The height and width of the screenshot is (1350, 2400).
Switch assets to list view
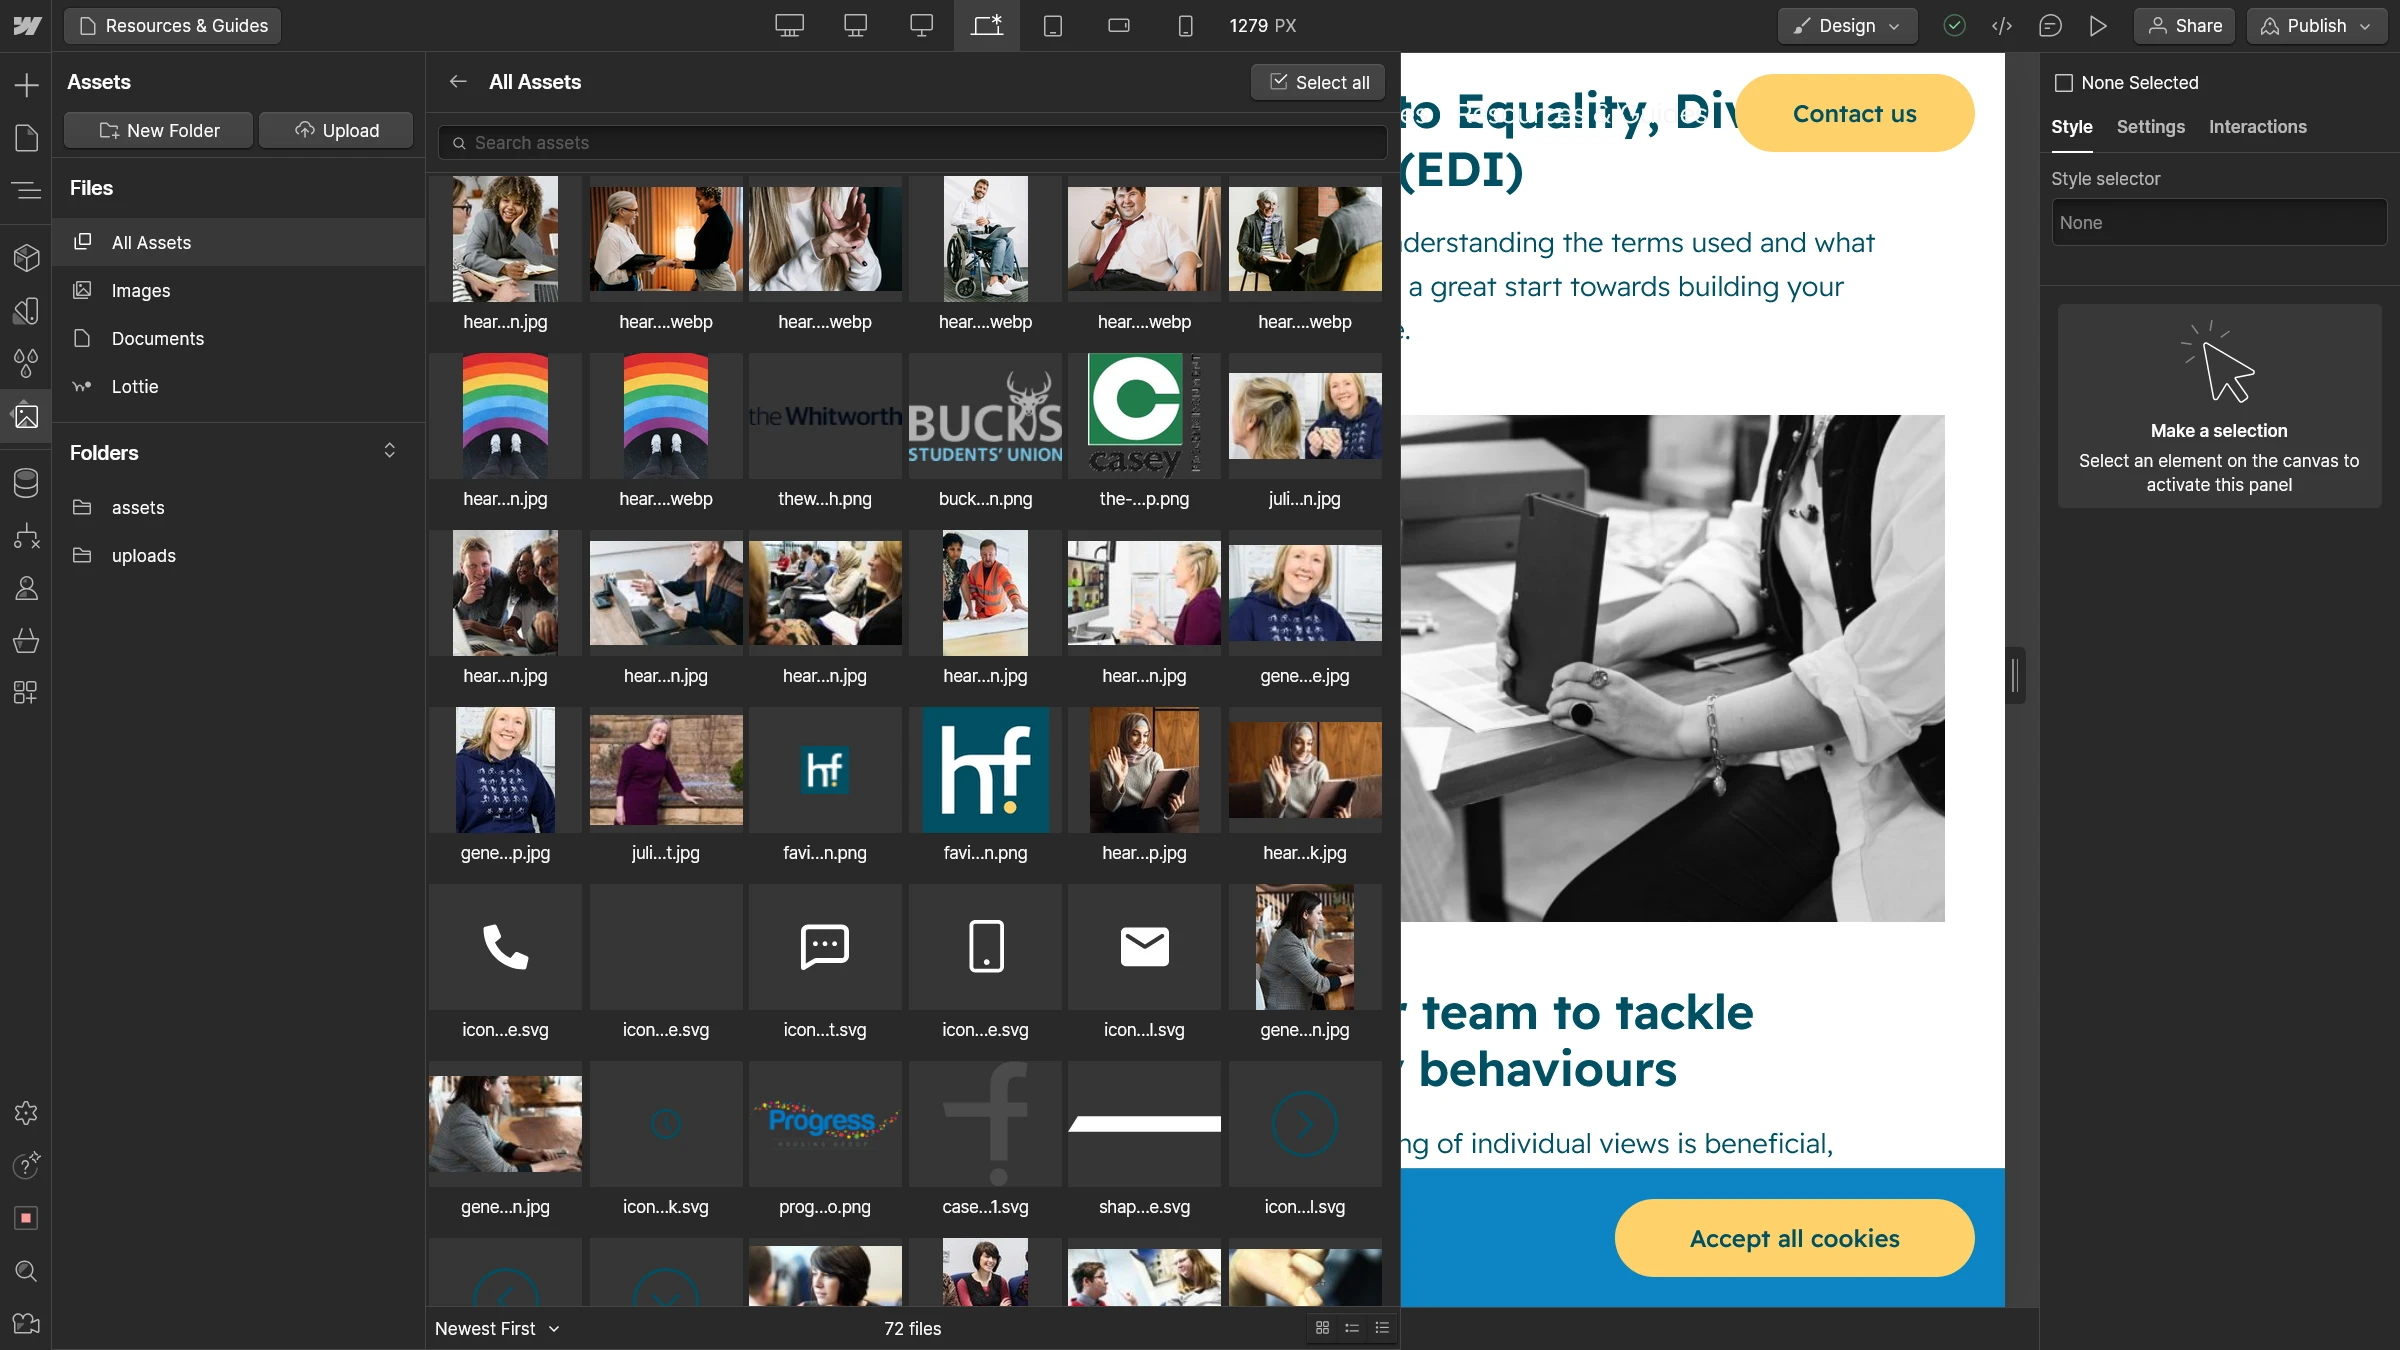[x=1352, y=1329]
